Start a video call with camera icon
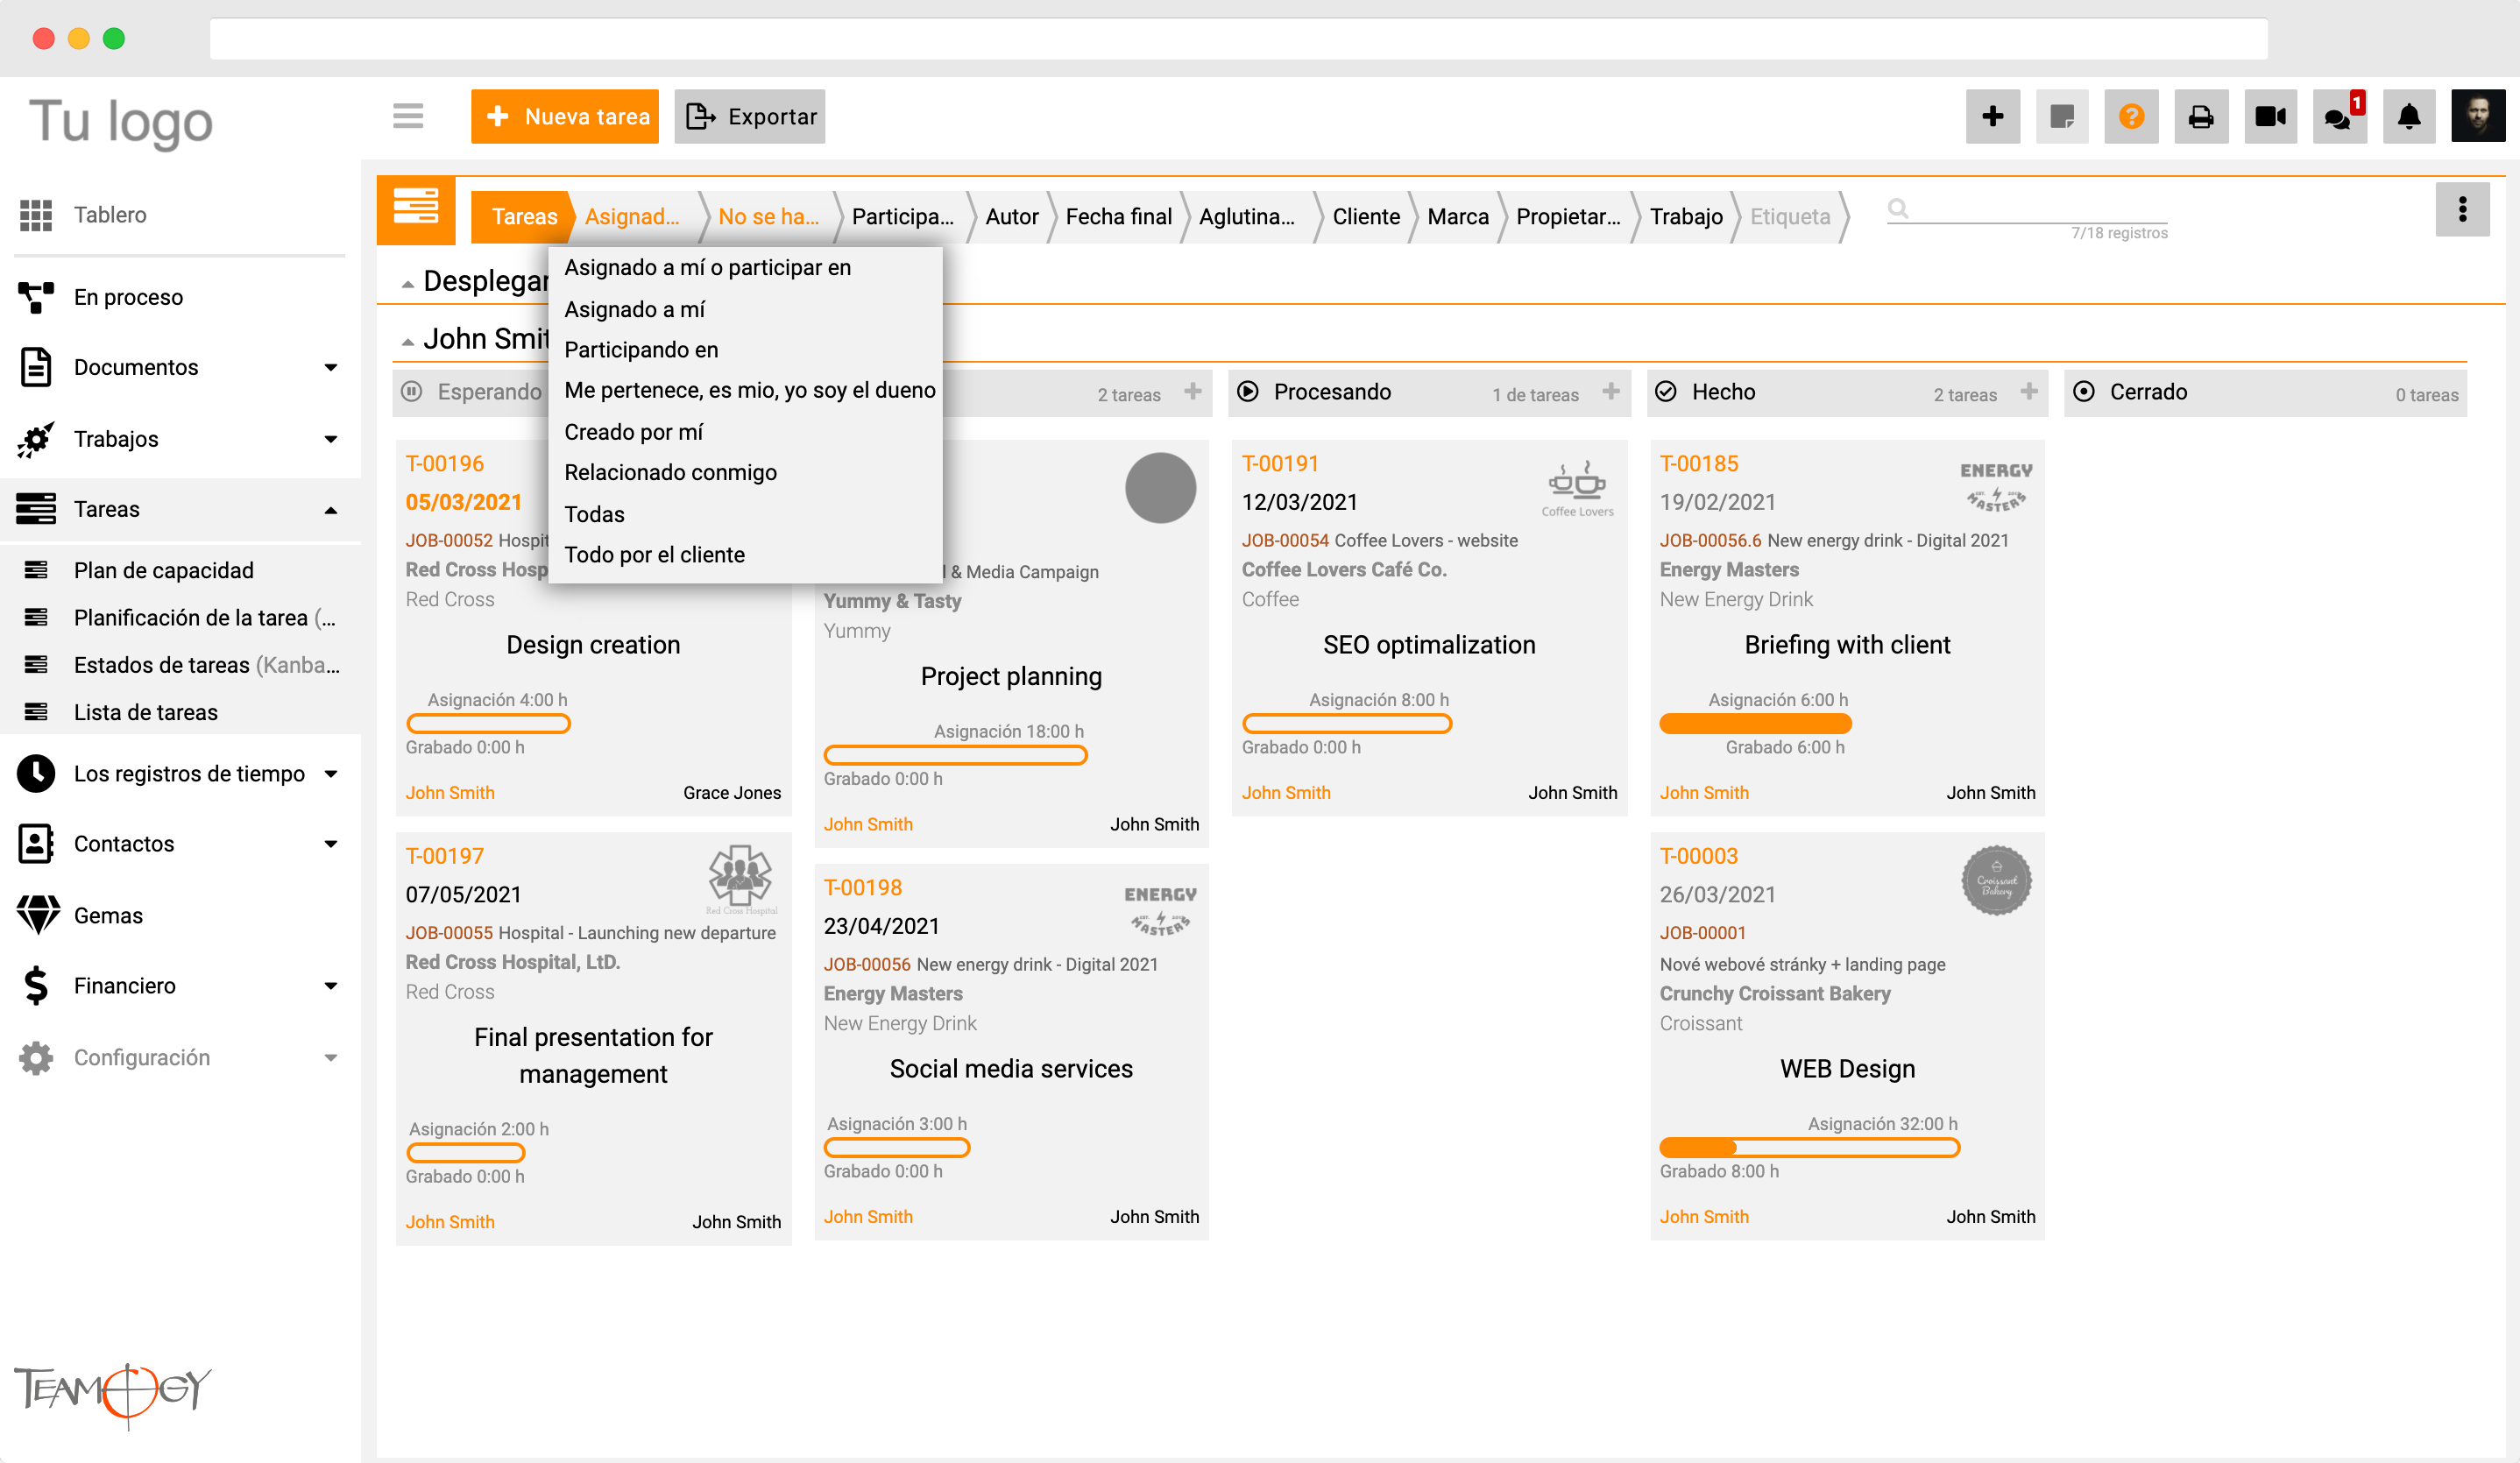The height and width of the screenshot is (1463, 2520). [x=2270, y=117]
